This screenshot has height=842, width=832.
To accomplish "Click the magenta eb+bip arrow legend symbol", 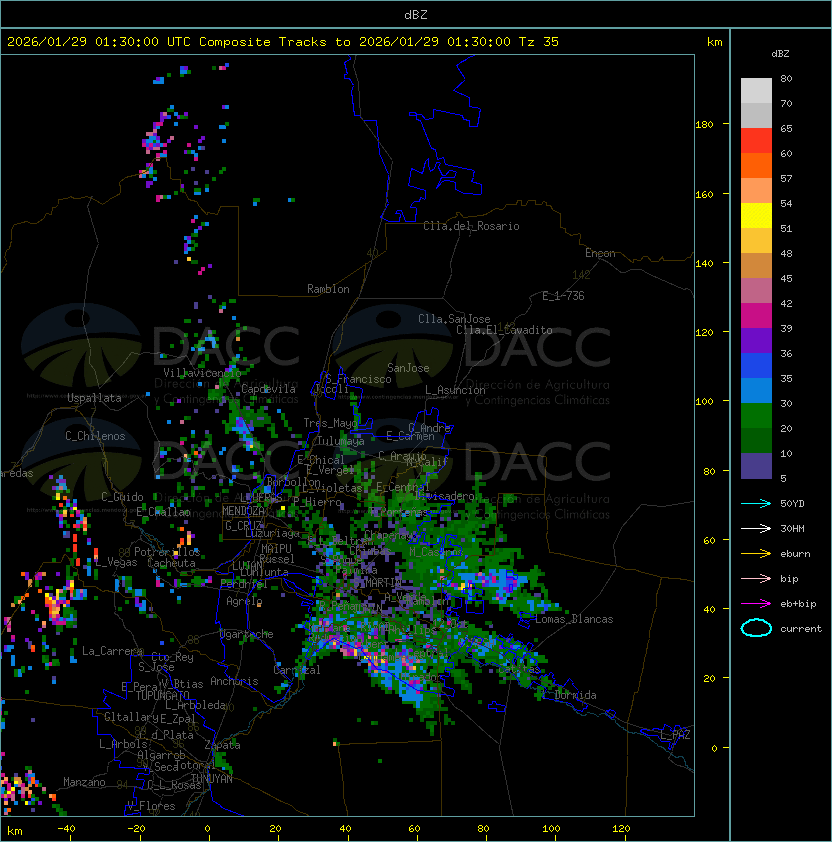I will 756,604.
